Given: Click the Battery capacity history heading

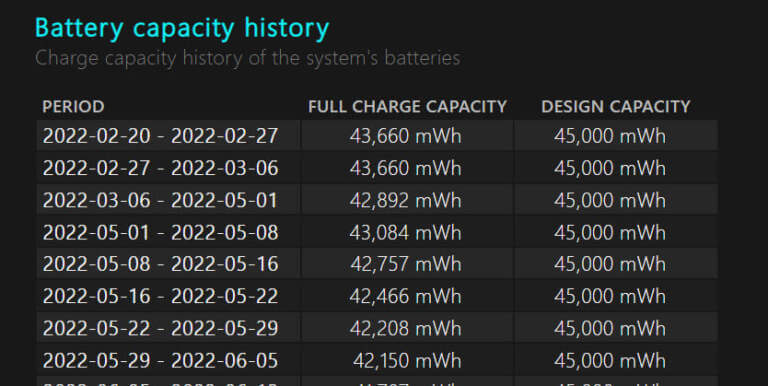Looking at the screenshot, I should click(182, 28).
